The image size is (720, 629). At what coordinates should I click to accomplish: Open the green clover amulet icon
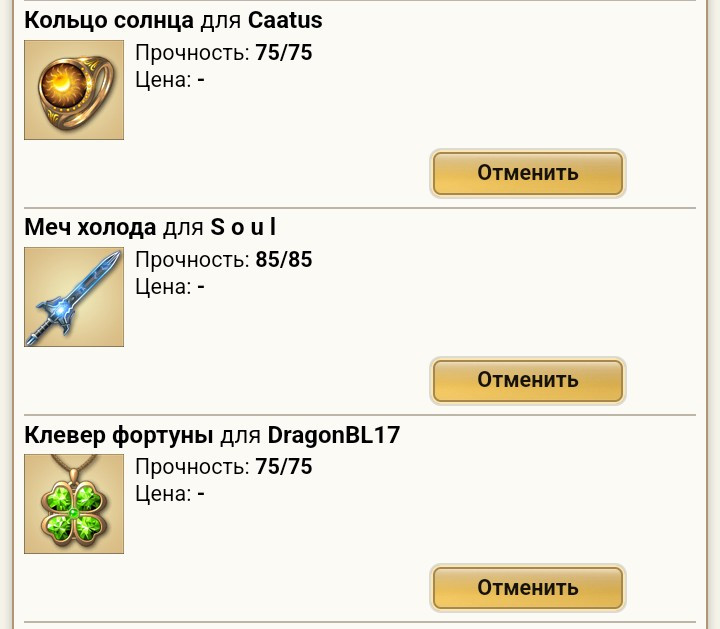click(74, 504)
